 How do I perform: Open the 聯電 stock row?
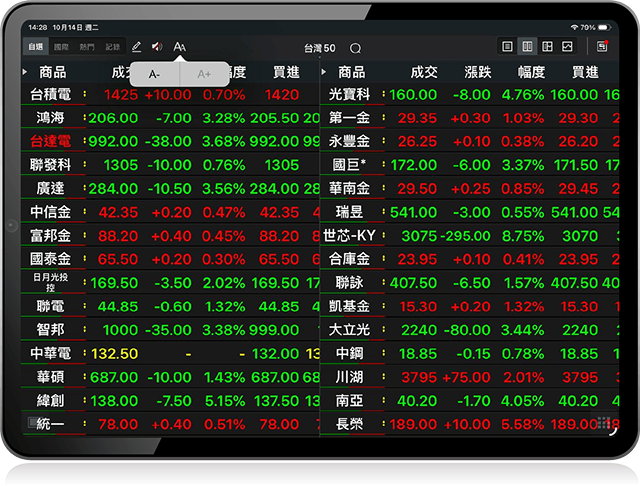point(170,306)
